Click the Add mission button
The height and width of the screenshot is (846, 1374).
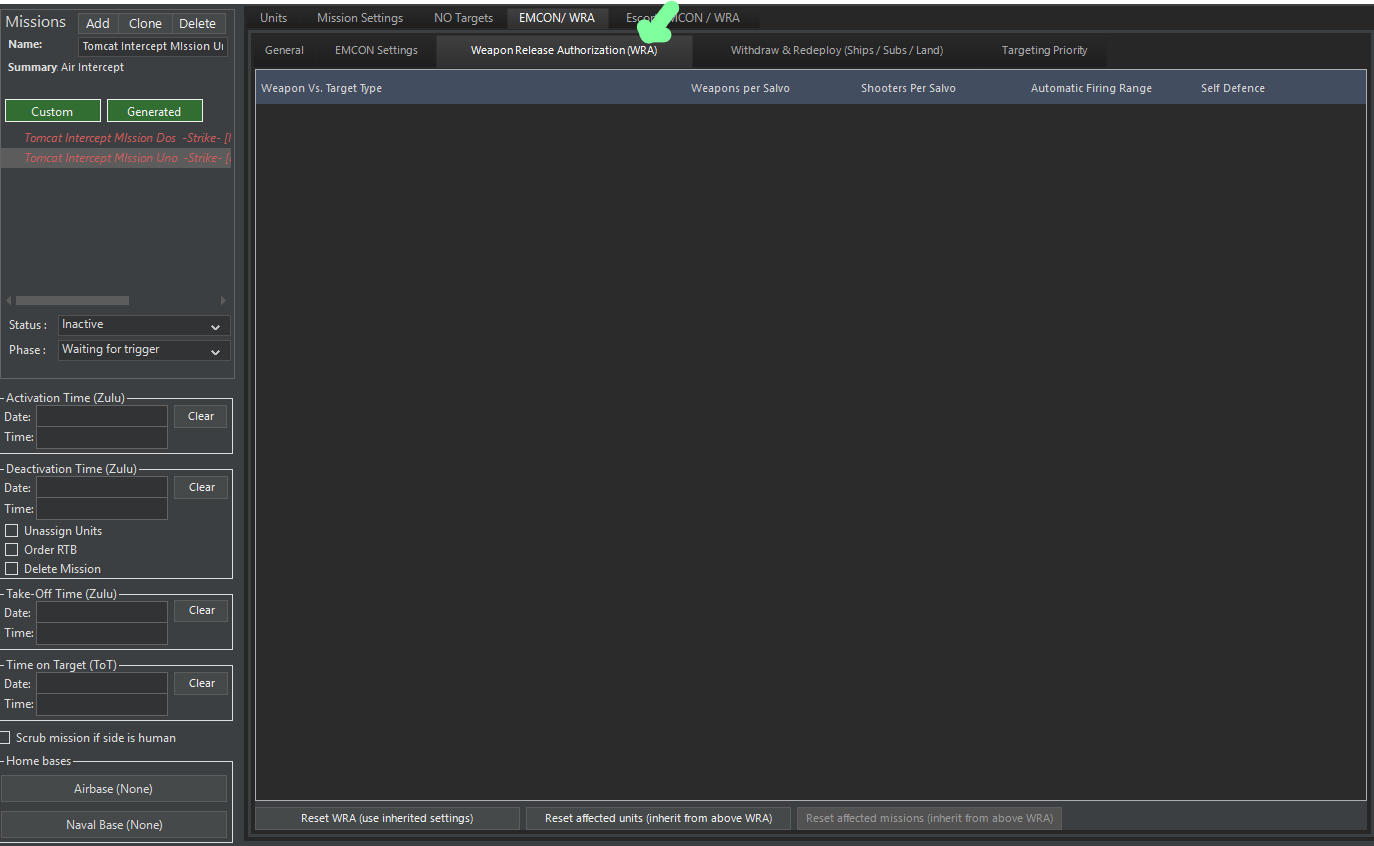(98, 24)
